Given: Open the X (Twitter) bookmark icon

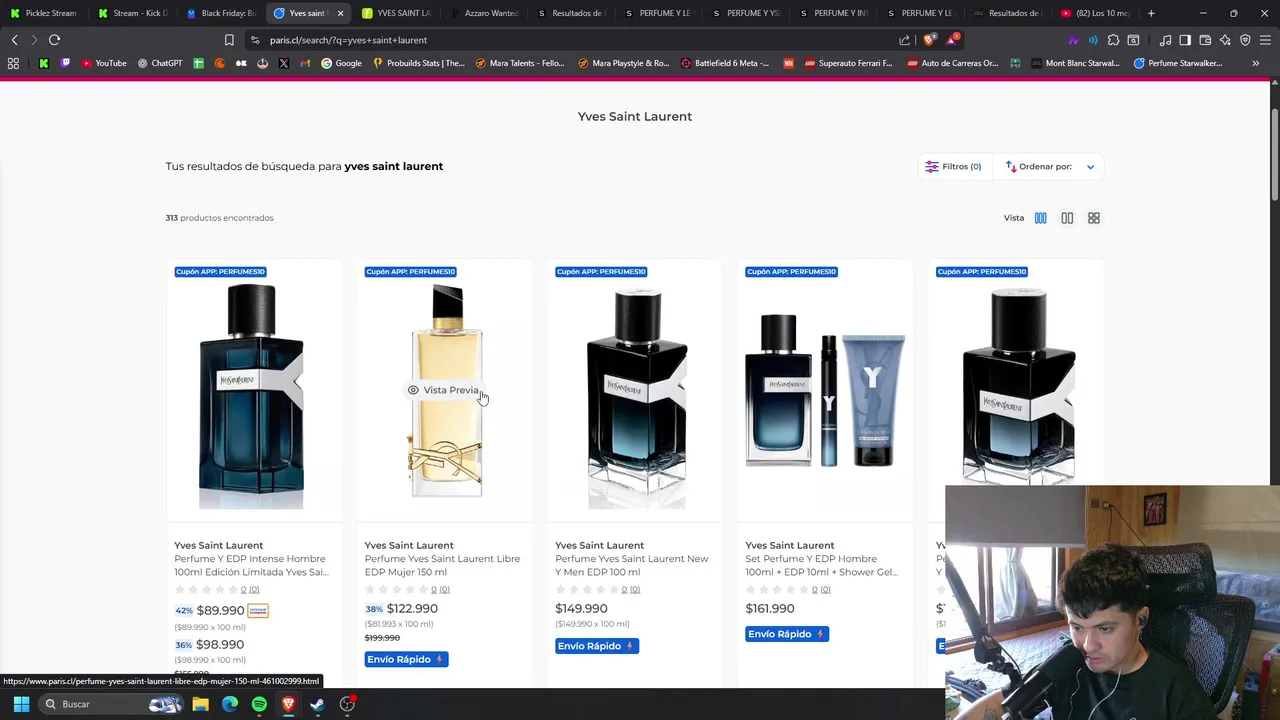Looking at the screenshot, I should pos(284,63).
